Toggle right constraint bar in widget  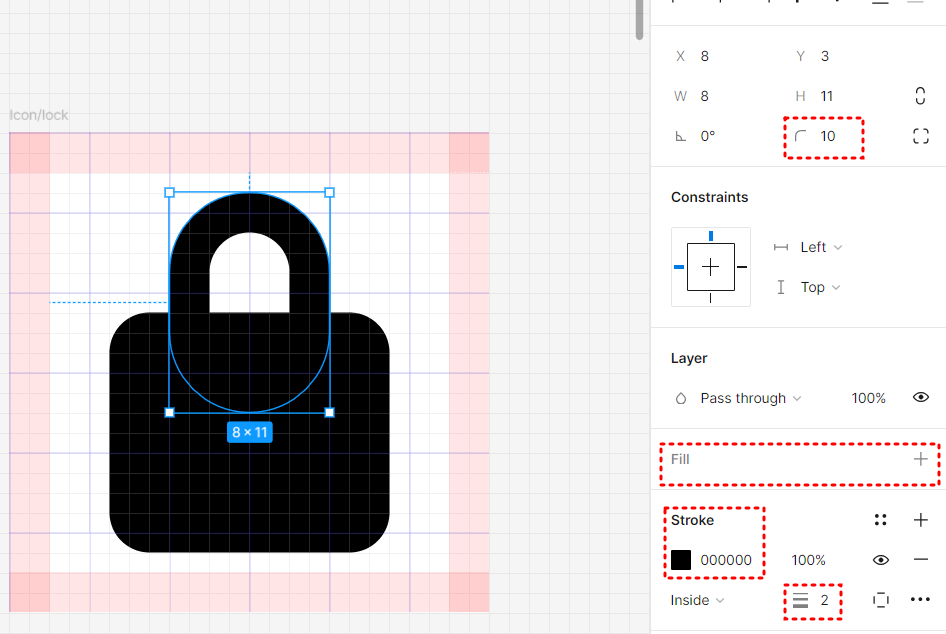pyautogui.click(x=742, y=267)
